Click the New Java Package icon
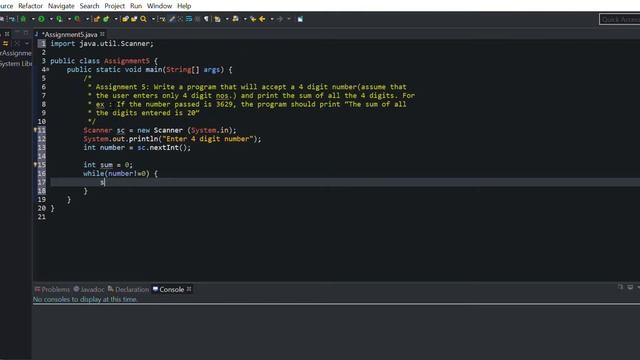Viewport: 640px width, 360px height. [96, 19]
